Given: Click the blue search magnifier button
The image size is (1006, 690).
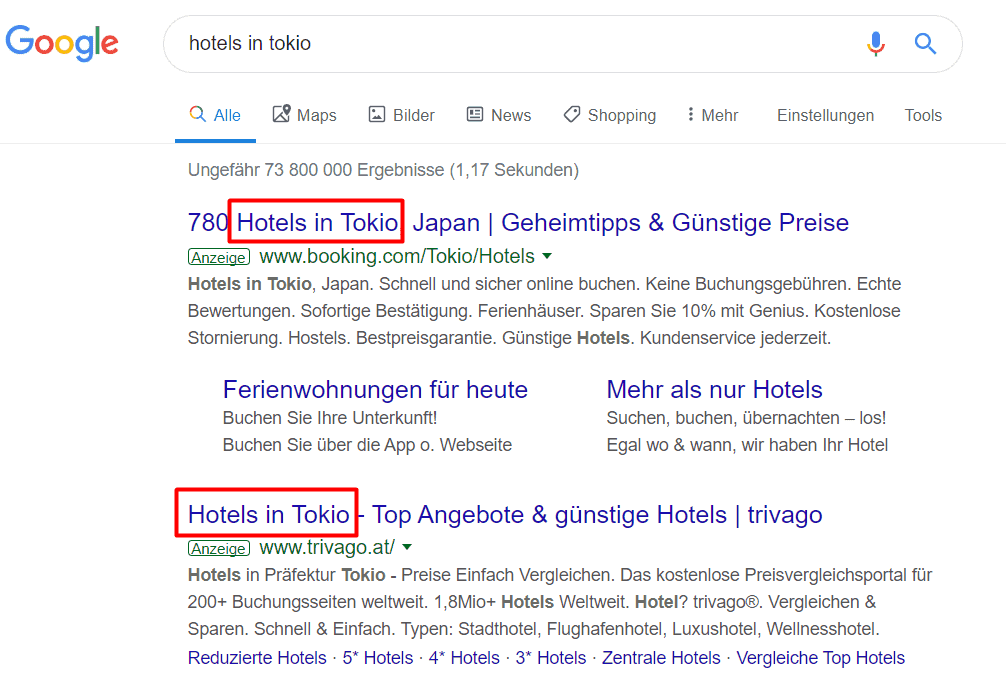Looking at the screenshot, I should coord(925,44).
